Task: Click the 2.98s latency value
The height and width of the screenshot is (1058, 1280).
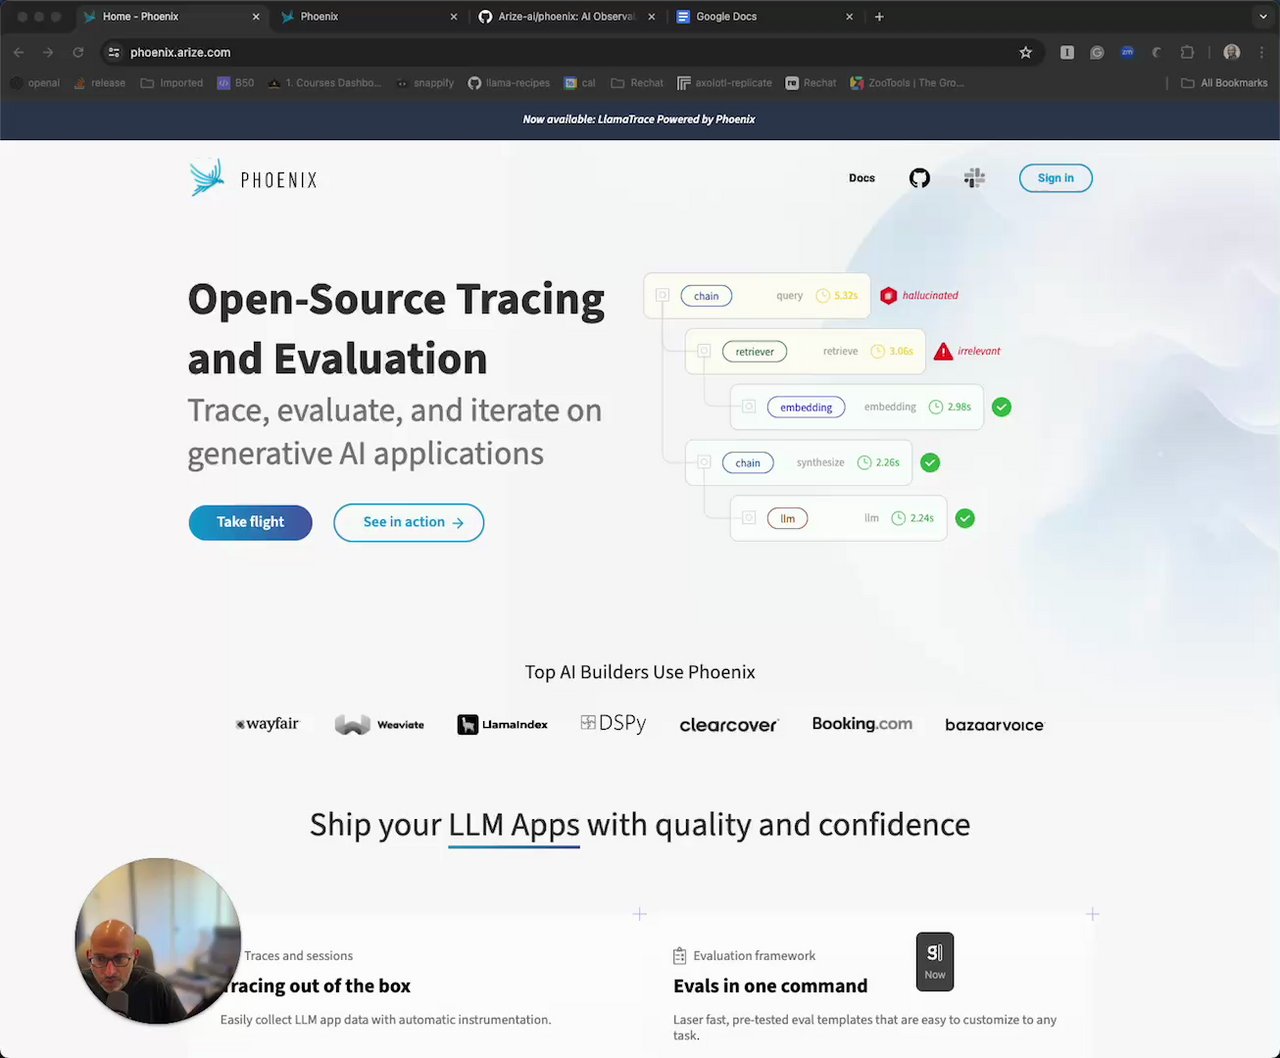Action: point(959,407)
